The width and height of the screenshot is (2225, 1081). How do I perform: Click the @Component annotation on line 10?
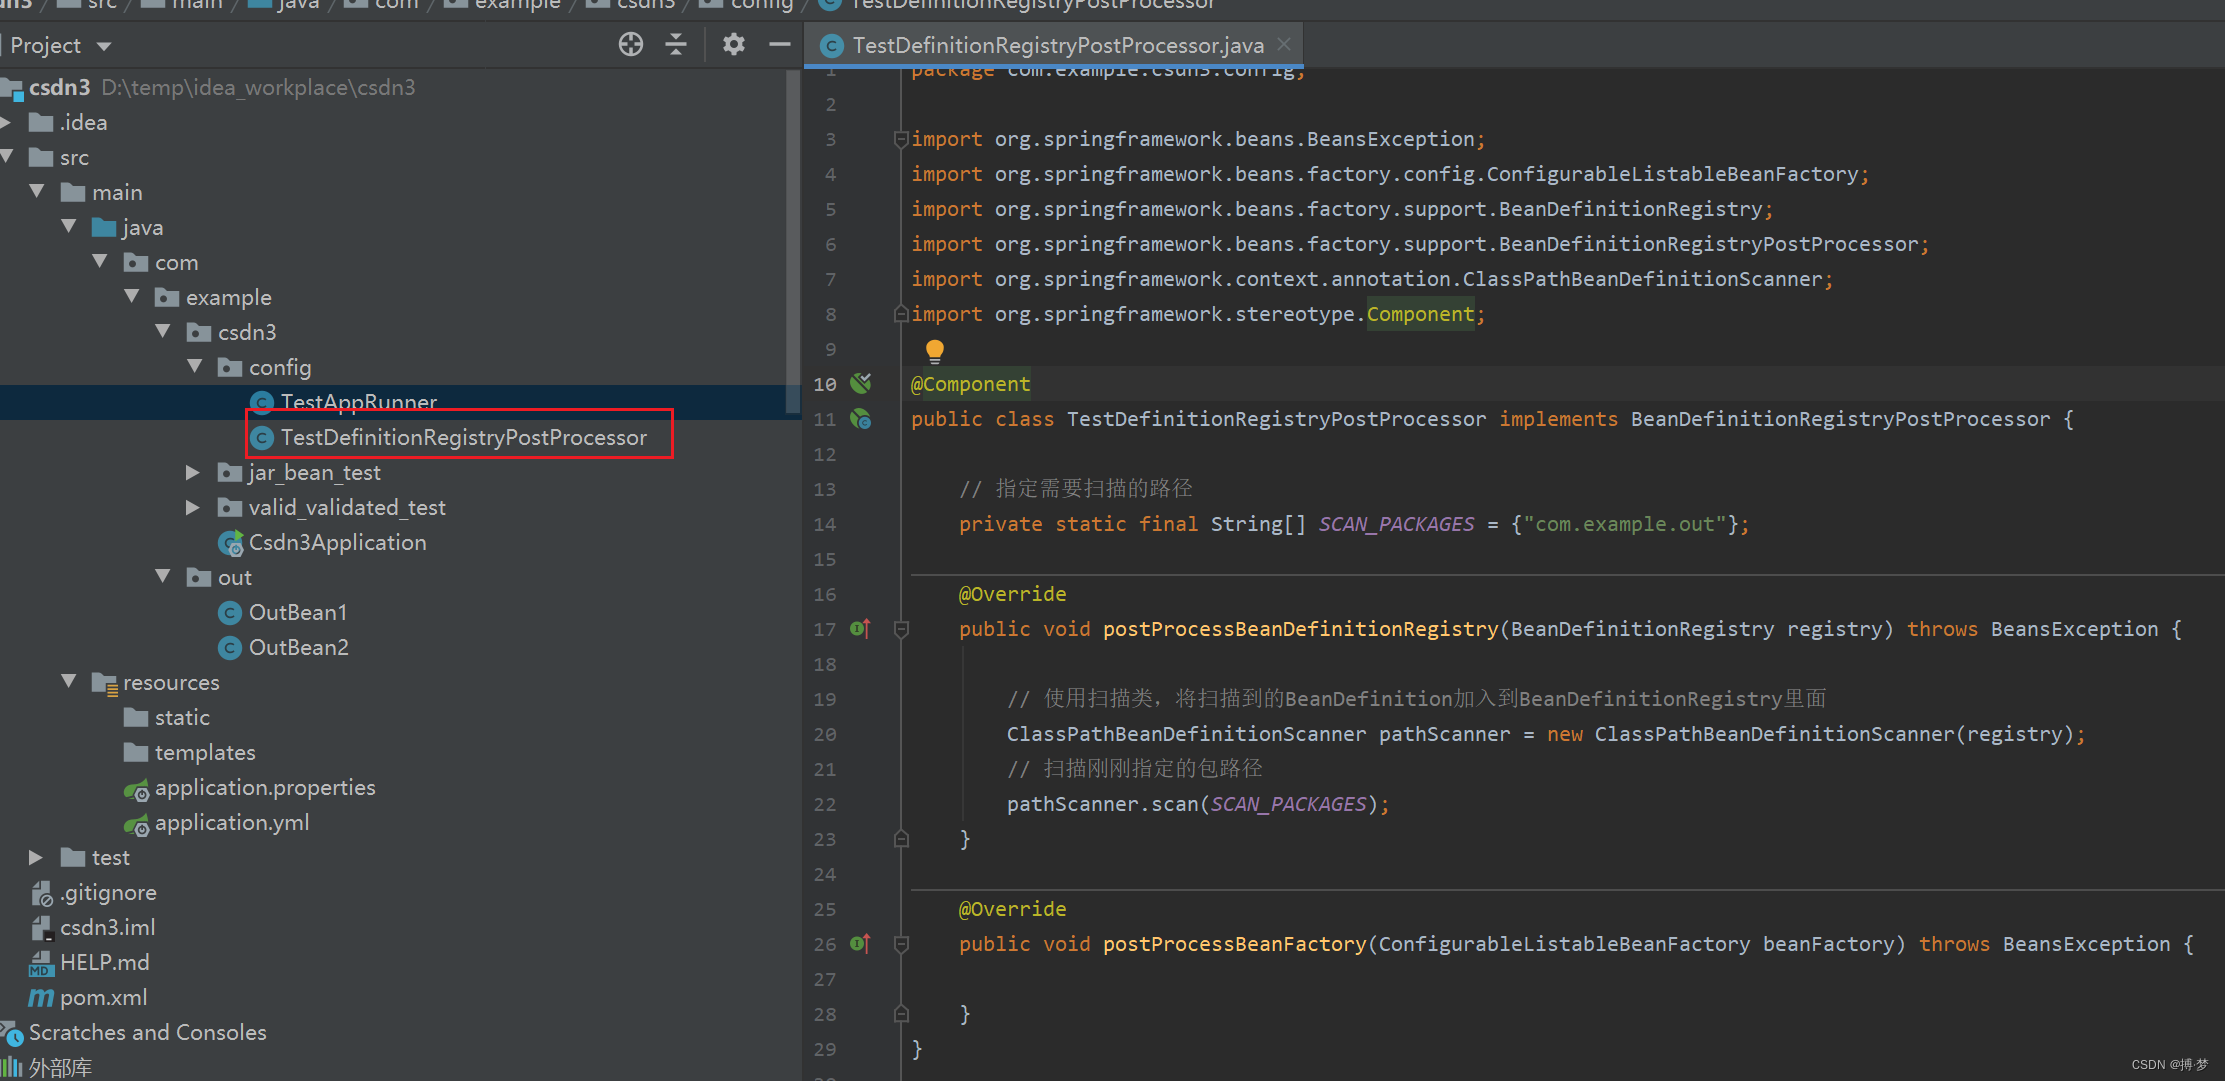pyautogui.click(x=970, y=384)
